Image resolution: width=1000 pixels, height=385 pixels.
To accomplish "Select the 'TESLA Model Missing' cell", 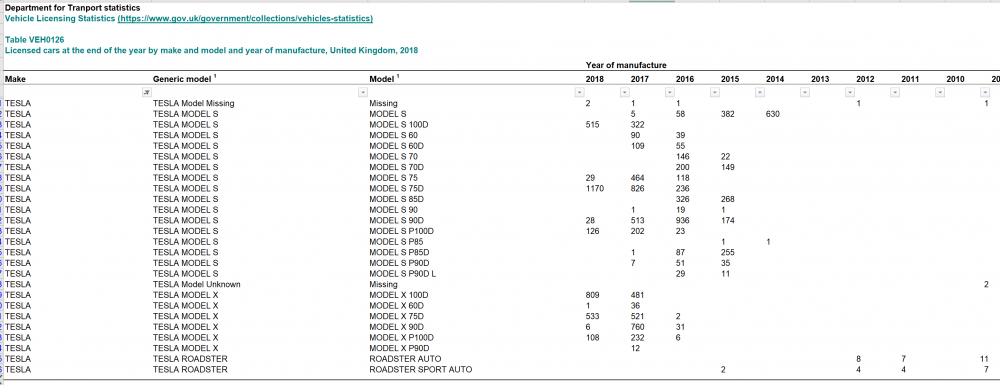I will [194, 103].
